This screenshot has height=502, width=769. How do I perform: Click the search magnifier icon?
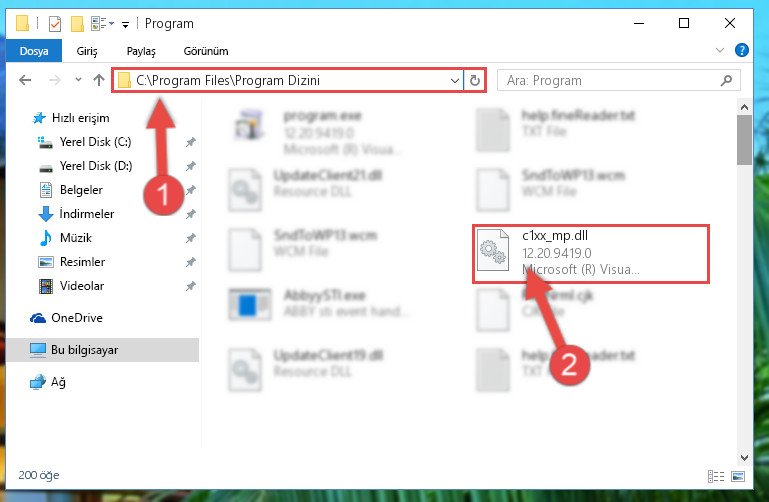pos(726,80)
